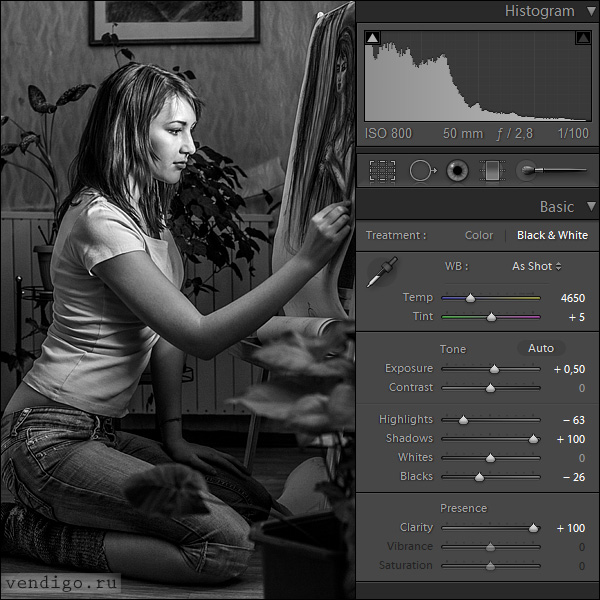Toggle shadow clipping indicator in histogram
The image size is (600, 600).
pyautogui.click(x=372, y=38)
